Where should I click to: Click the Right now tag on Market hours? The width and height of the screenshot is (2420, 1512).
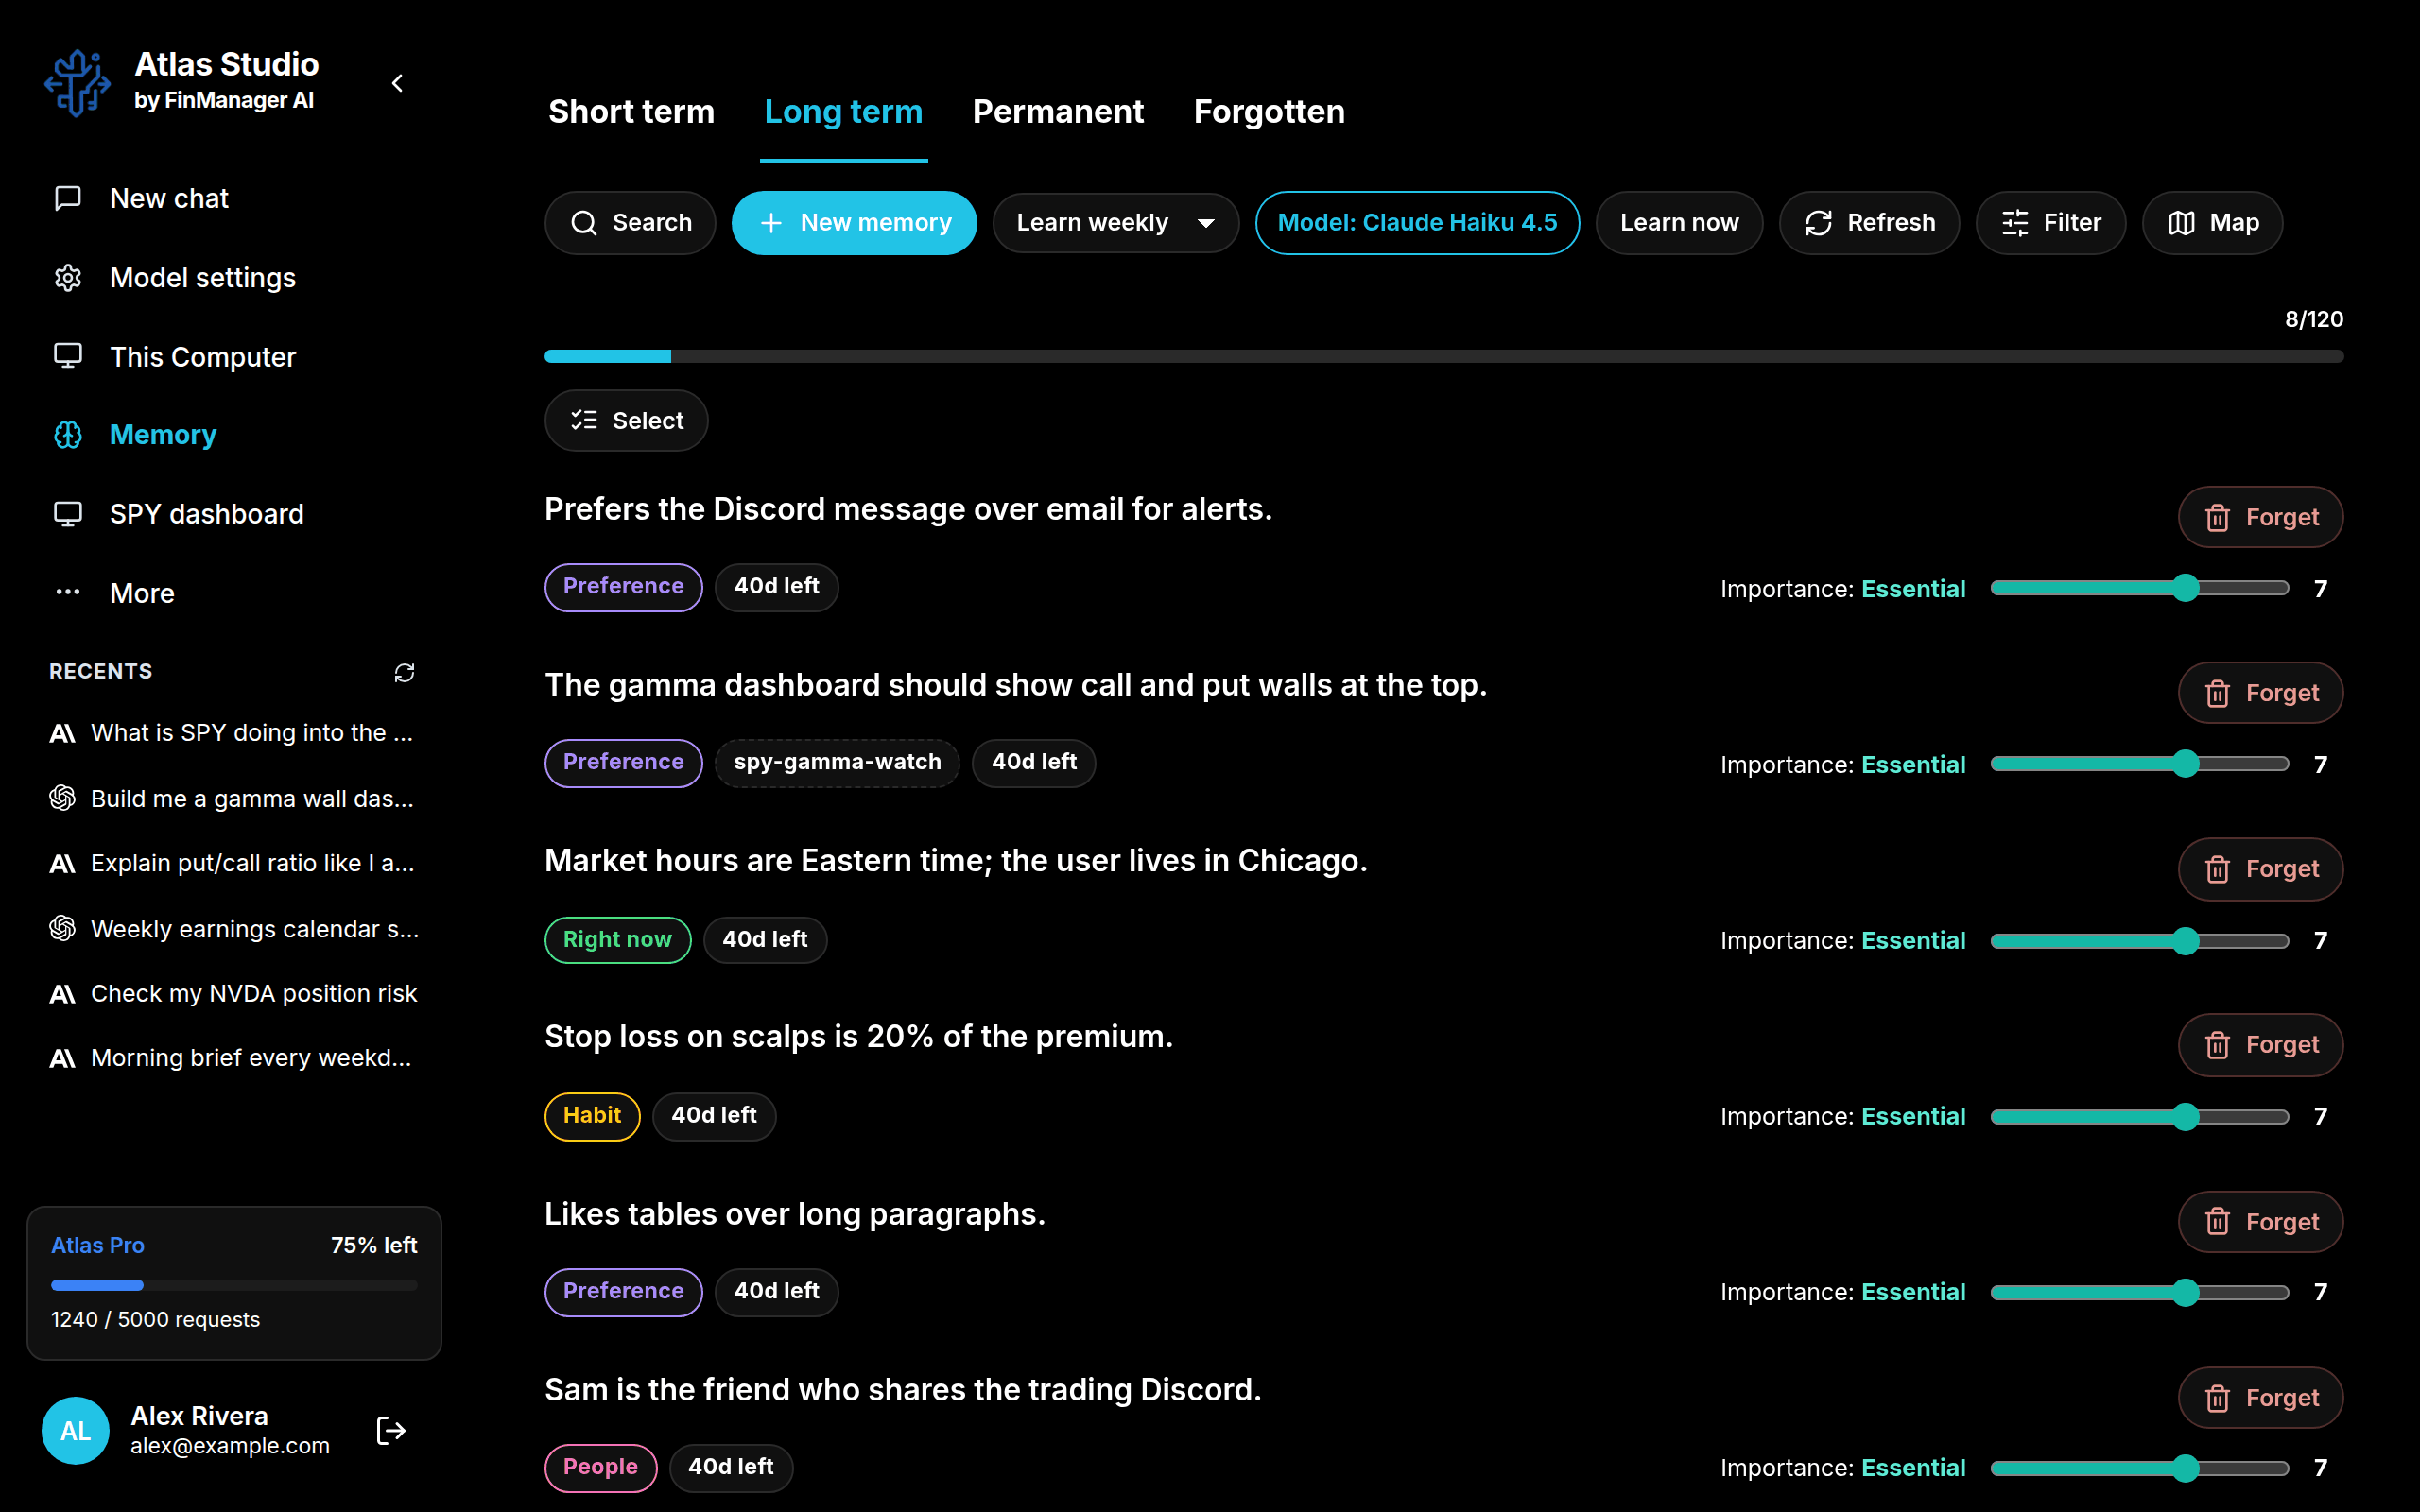tap(617, 939)
